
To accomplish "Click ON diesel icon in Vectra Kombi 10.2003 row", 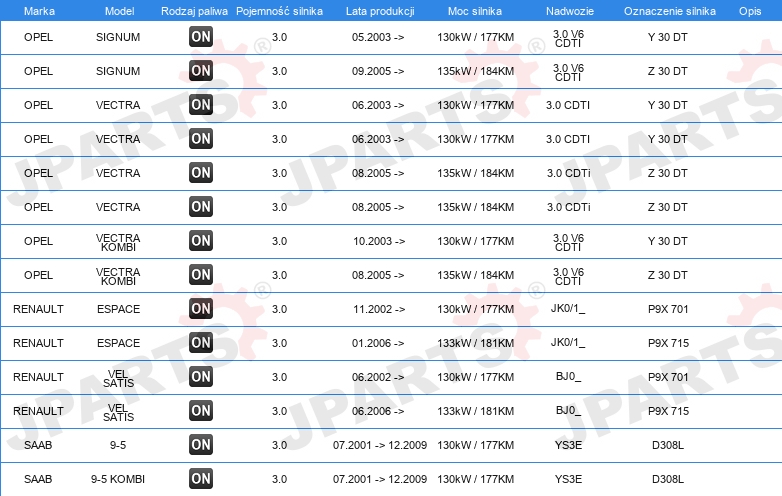I will (x=201, y=241).
